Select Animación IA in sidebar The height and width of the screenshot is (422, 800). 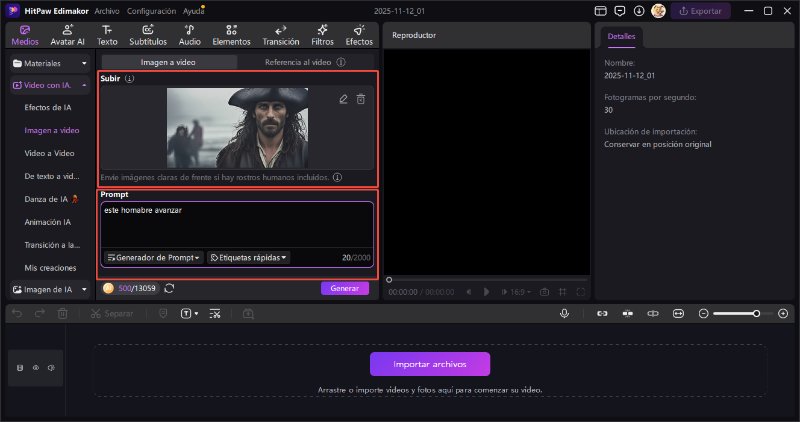(x=47, y=222)
